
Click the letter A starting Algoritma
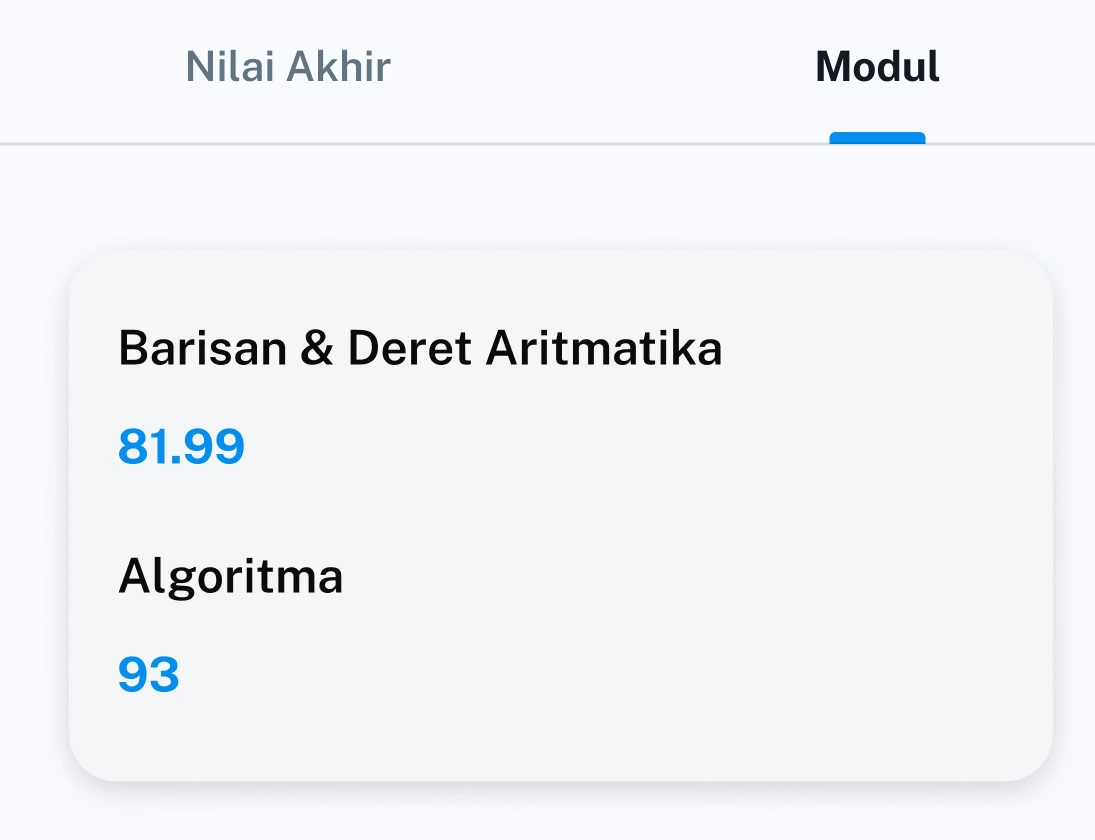point(133,576)
